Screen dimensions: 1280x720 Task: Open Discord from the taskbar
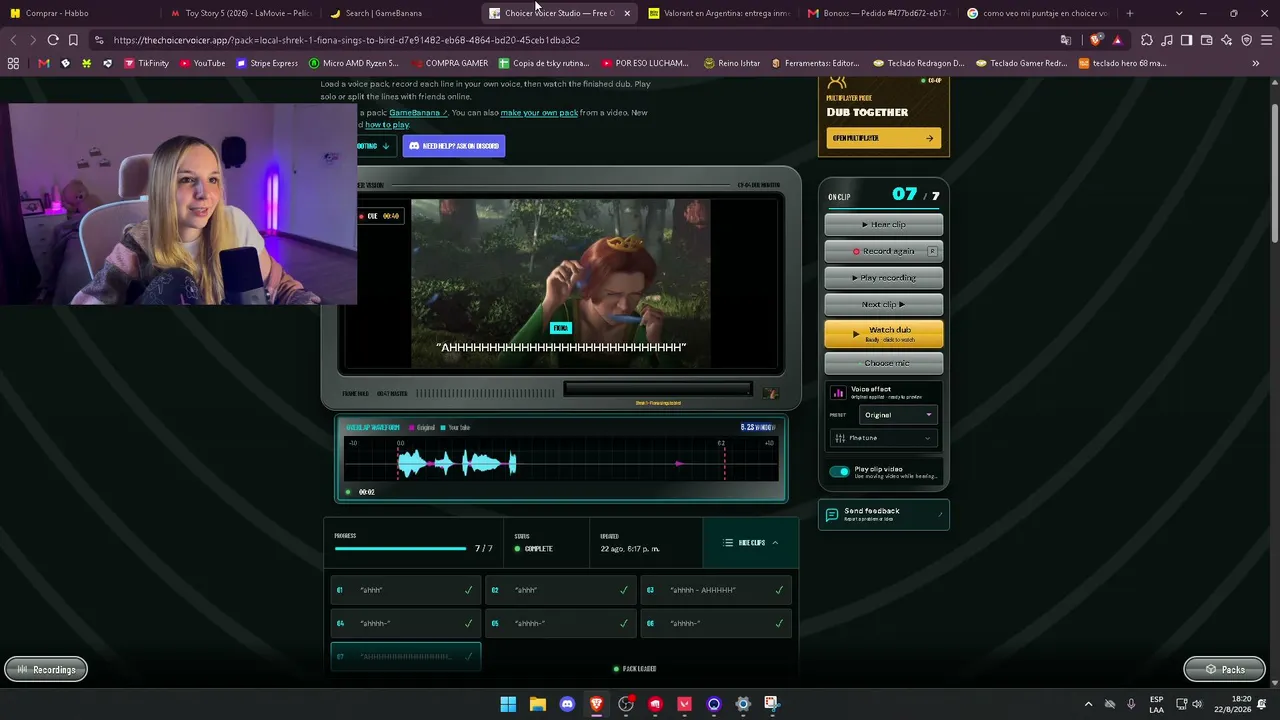(567, 704)
